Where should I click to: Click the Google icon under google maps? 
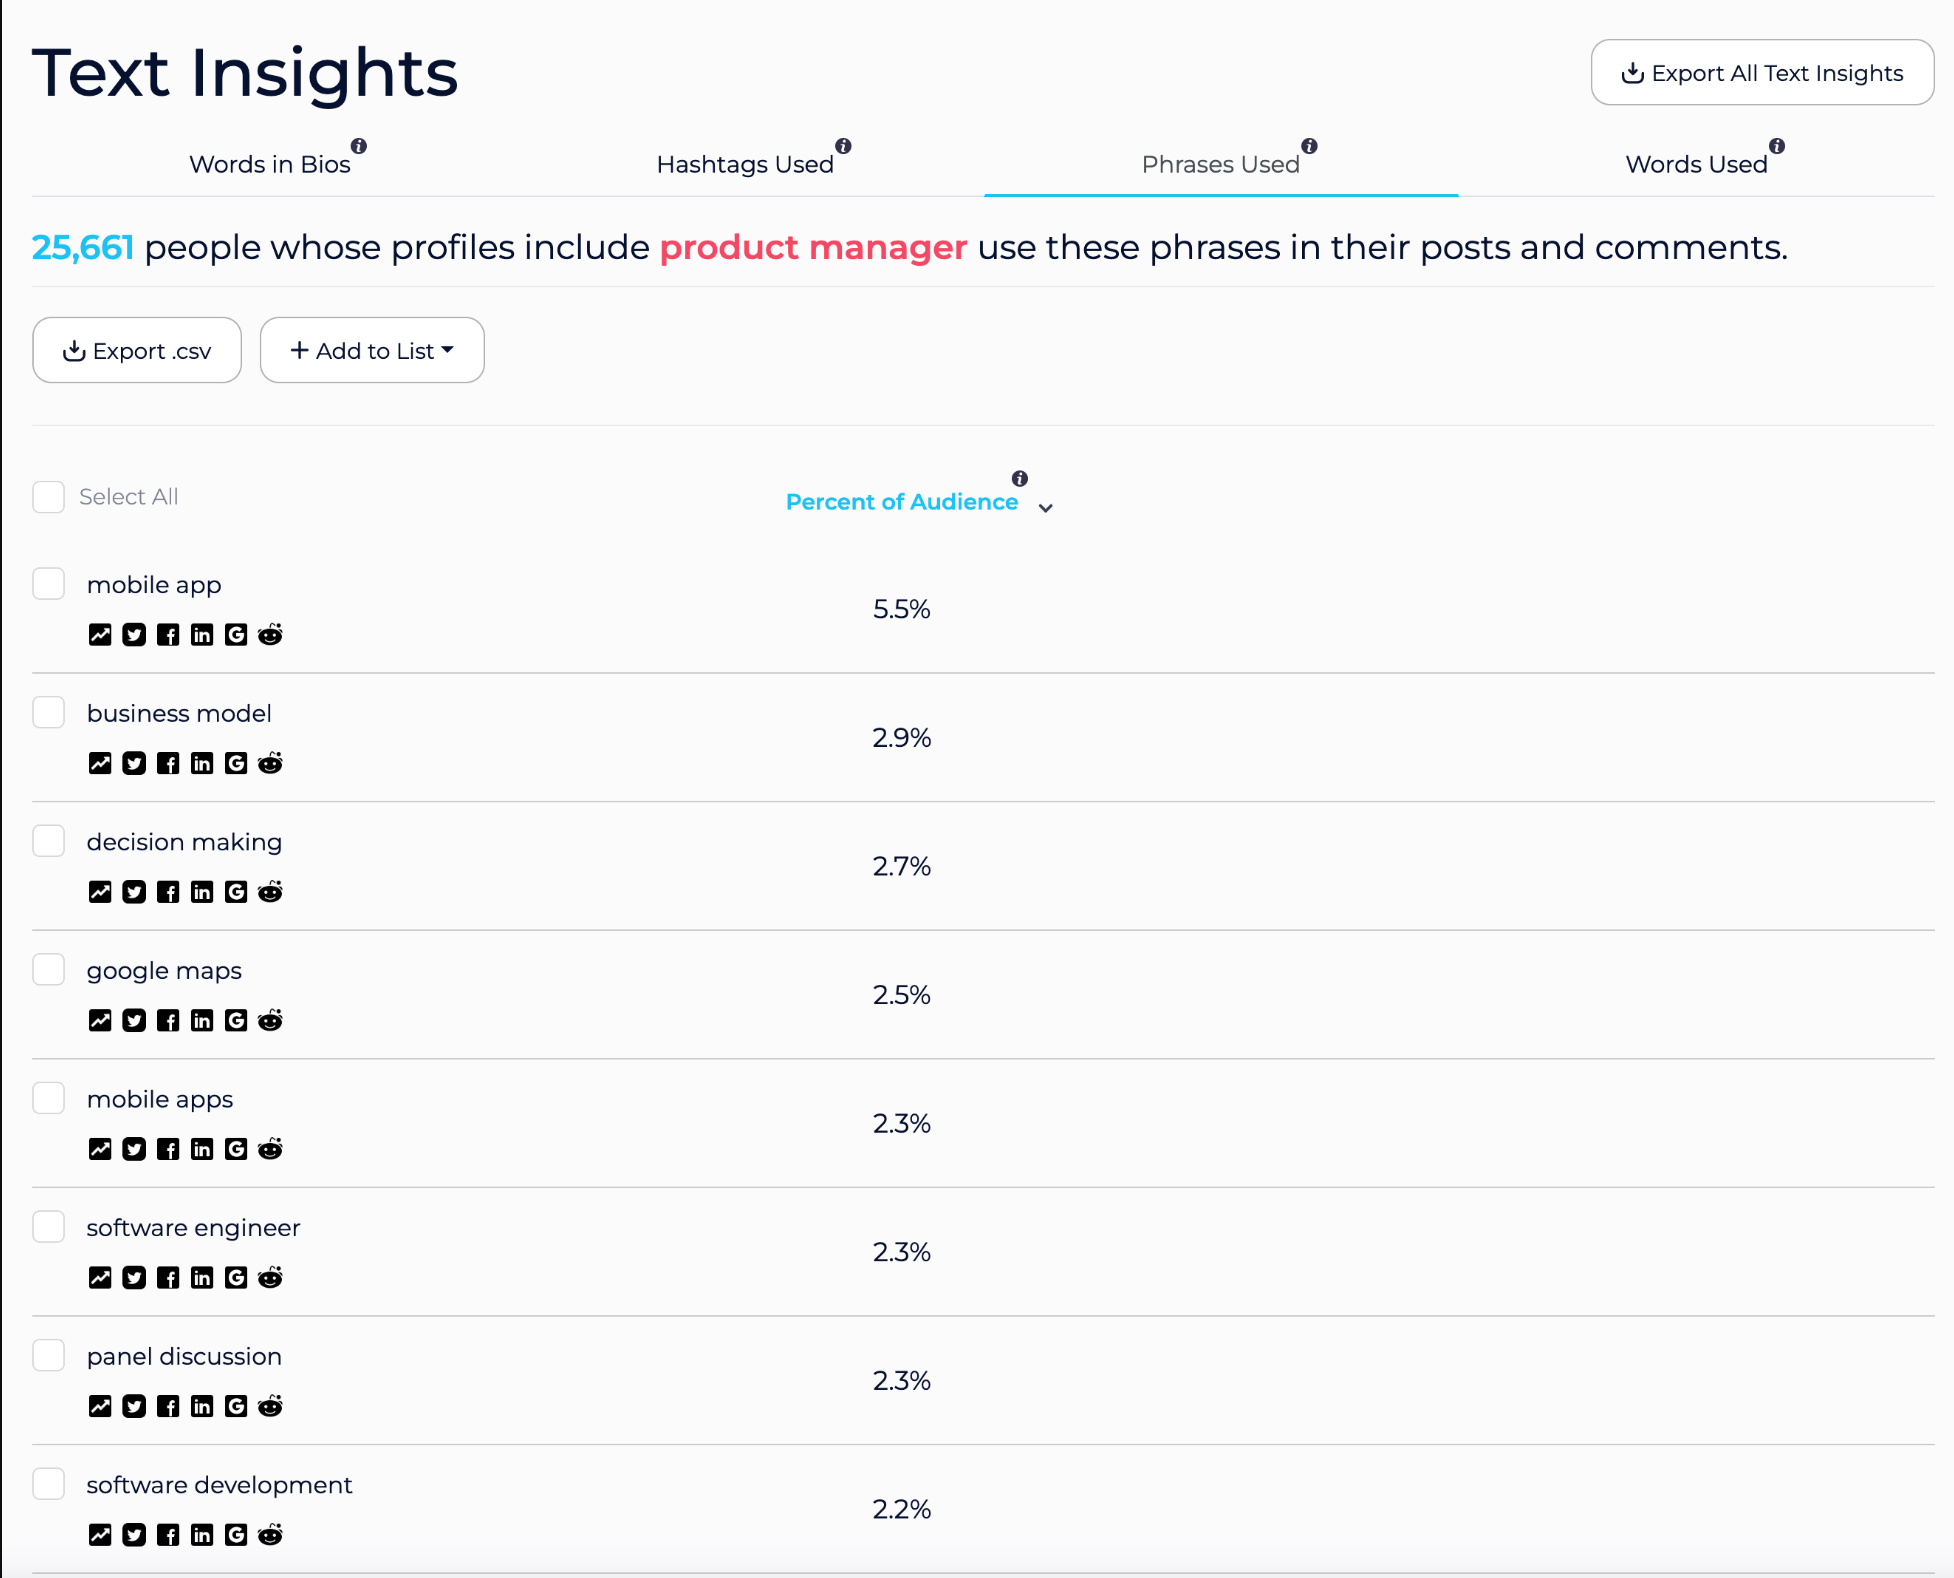tap(236, 1020)
